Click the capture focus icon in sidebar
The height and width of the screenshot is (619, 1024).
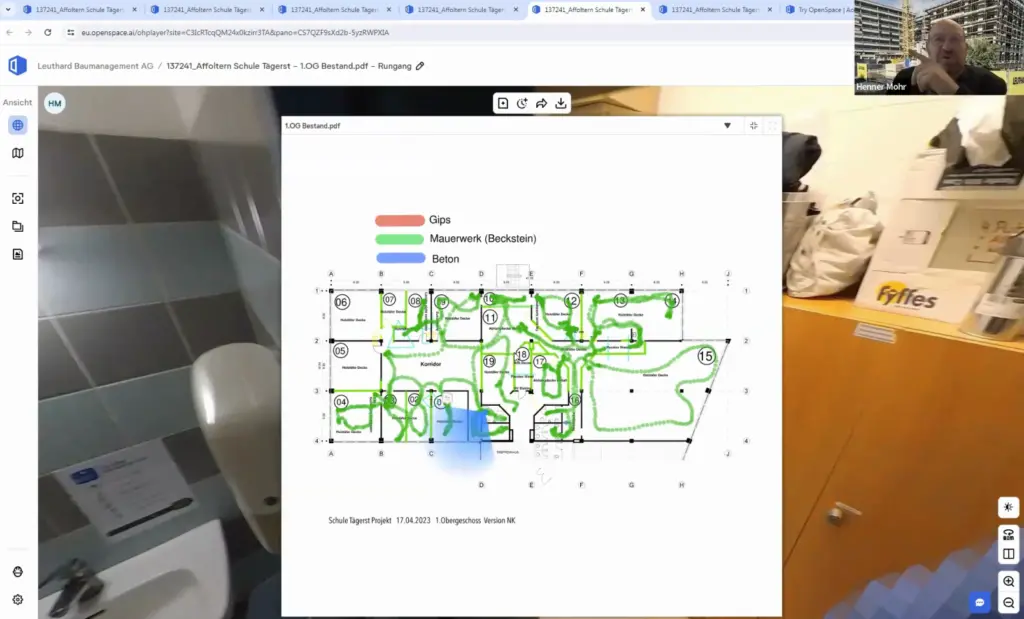point(17,199)
